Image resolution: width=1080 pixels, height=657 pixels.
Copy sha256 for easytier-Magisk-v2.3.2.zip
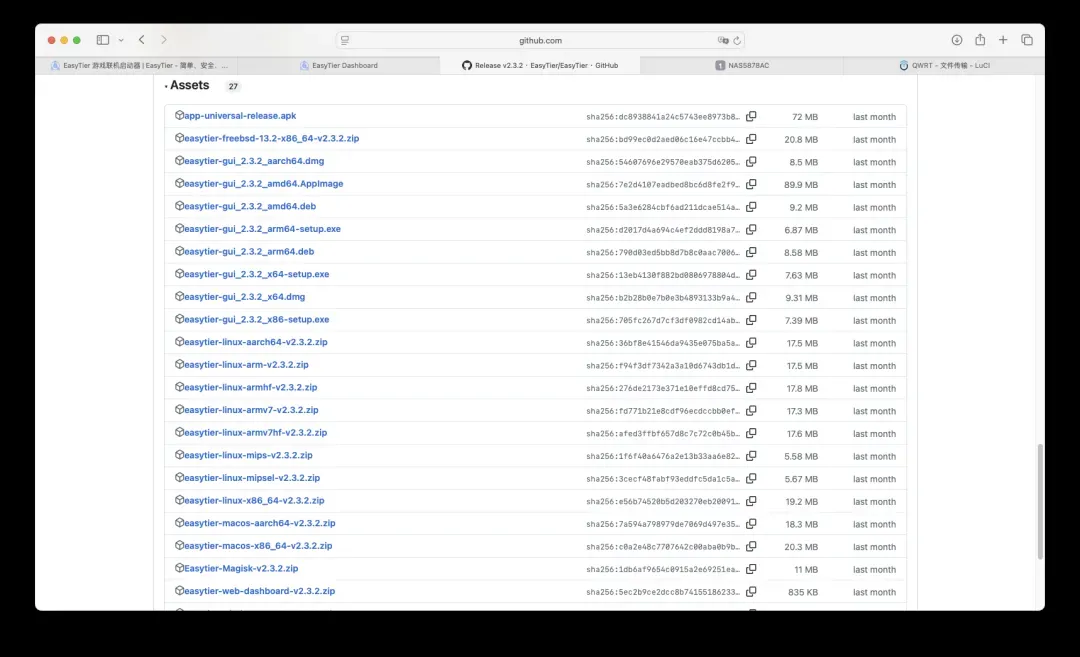751,569
